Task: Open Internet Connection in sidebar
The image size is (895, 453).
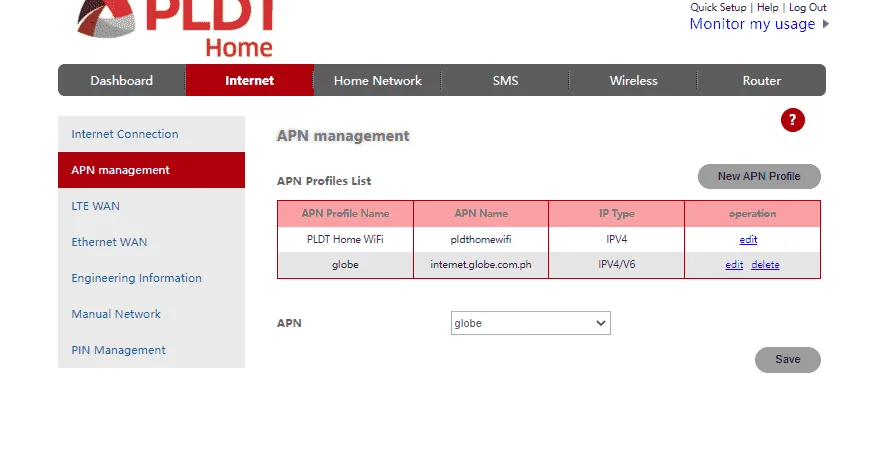Action: pos(151,134)
